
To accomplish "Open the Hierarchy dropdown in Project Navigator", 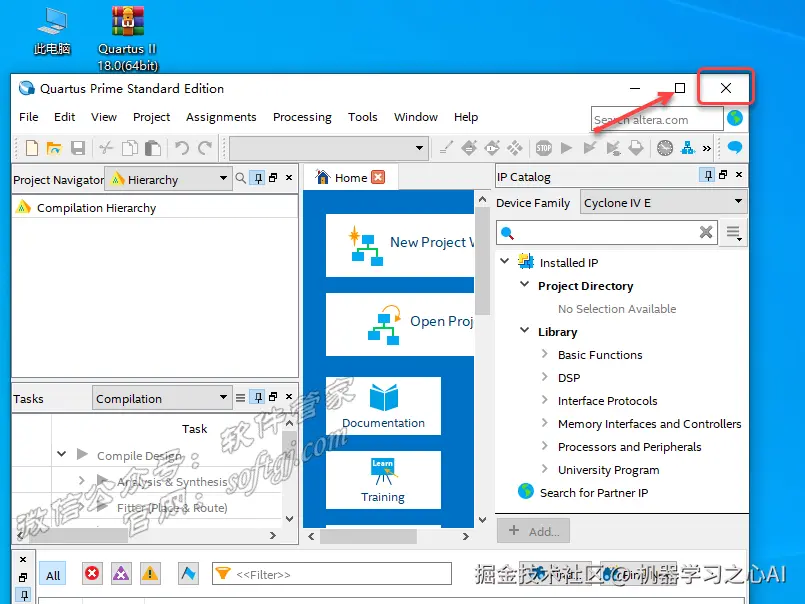I will pyautogui.click(x=168, y=179).
